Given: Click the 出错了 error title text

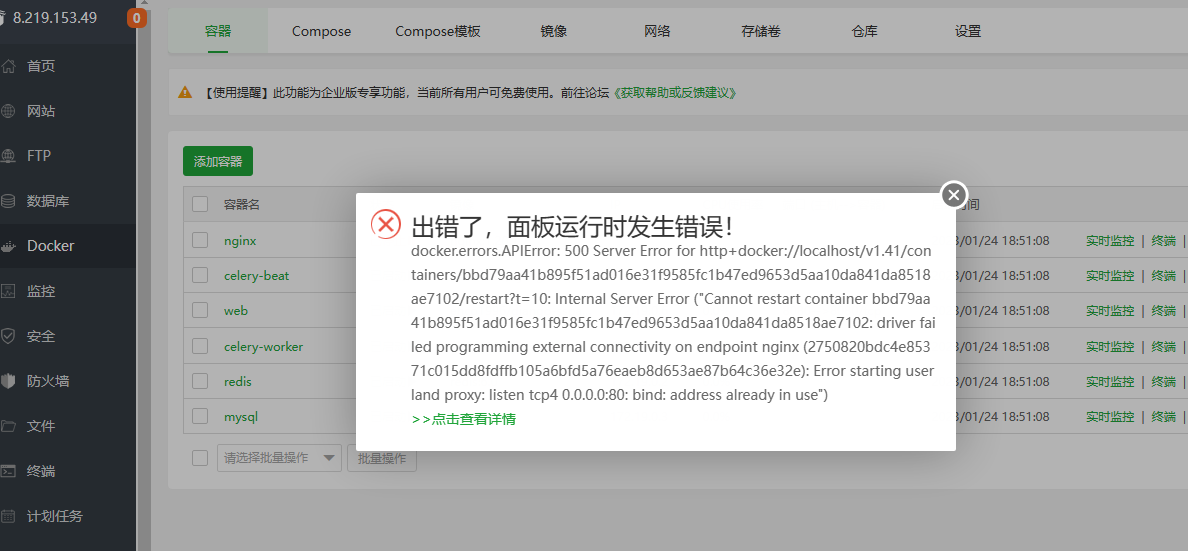Looking at the screenshot, I should [572, 227].
